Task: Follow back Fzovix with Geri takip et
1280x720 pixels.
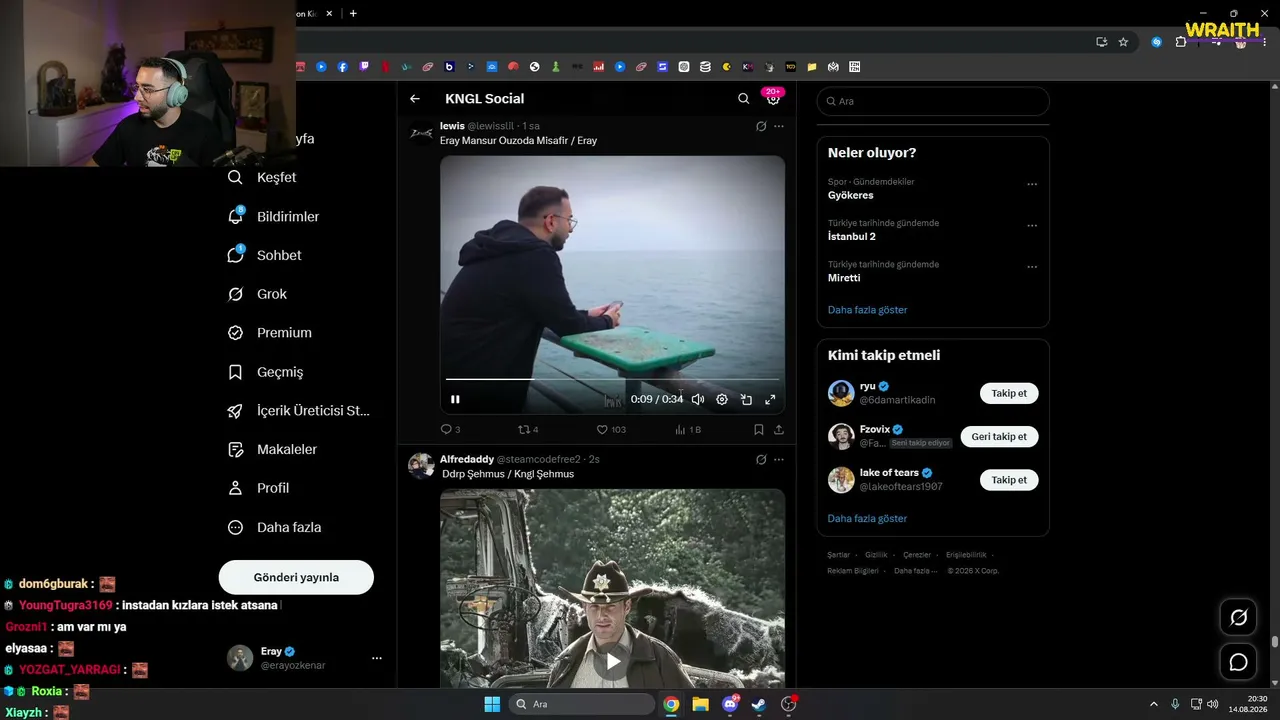Action: tap(999, 436)
